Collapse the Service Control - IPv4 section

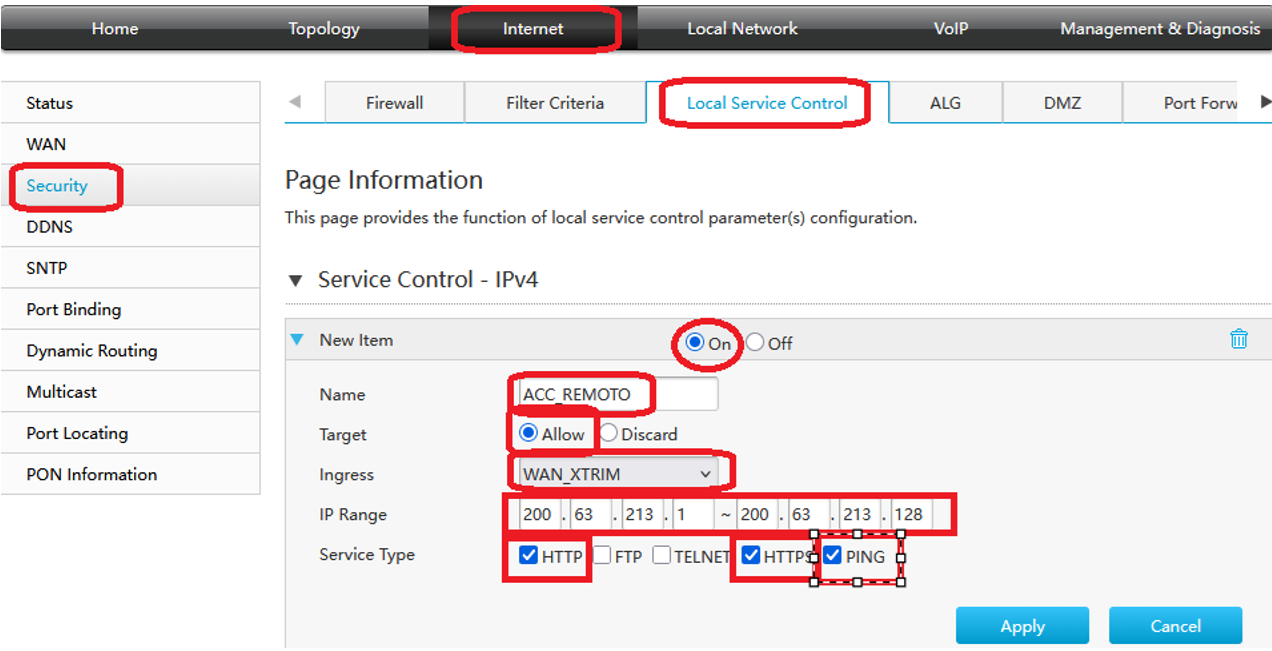295,281
